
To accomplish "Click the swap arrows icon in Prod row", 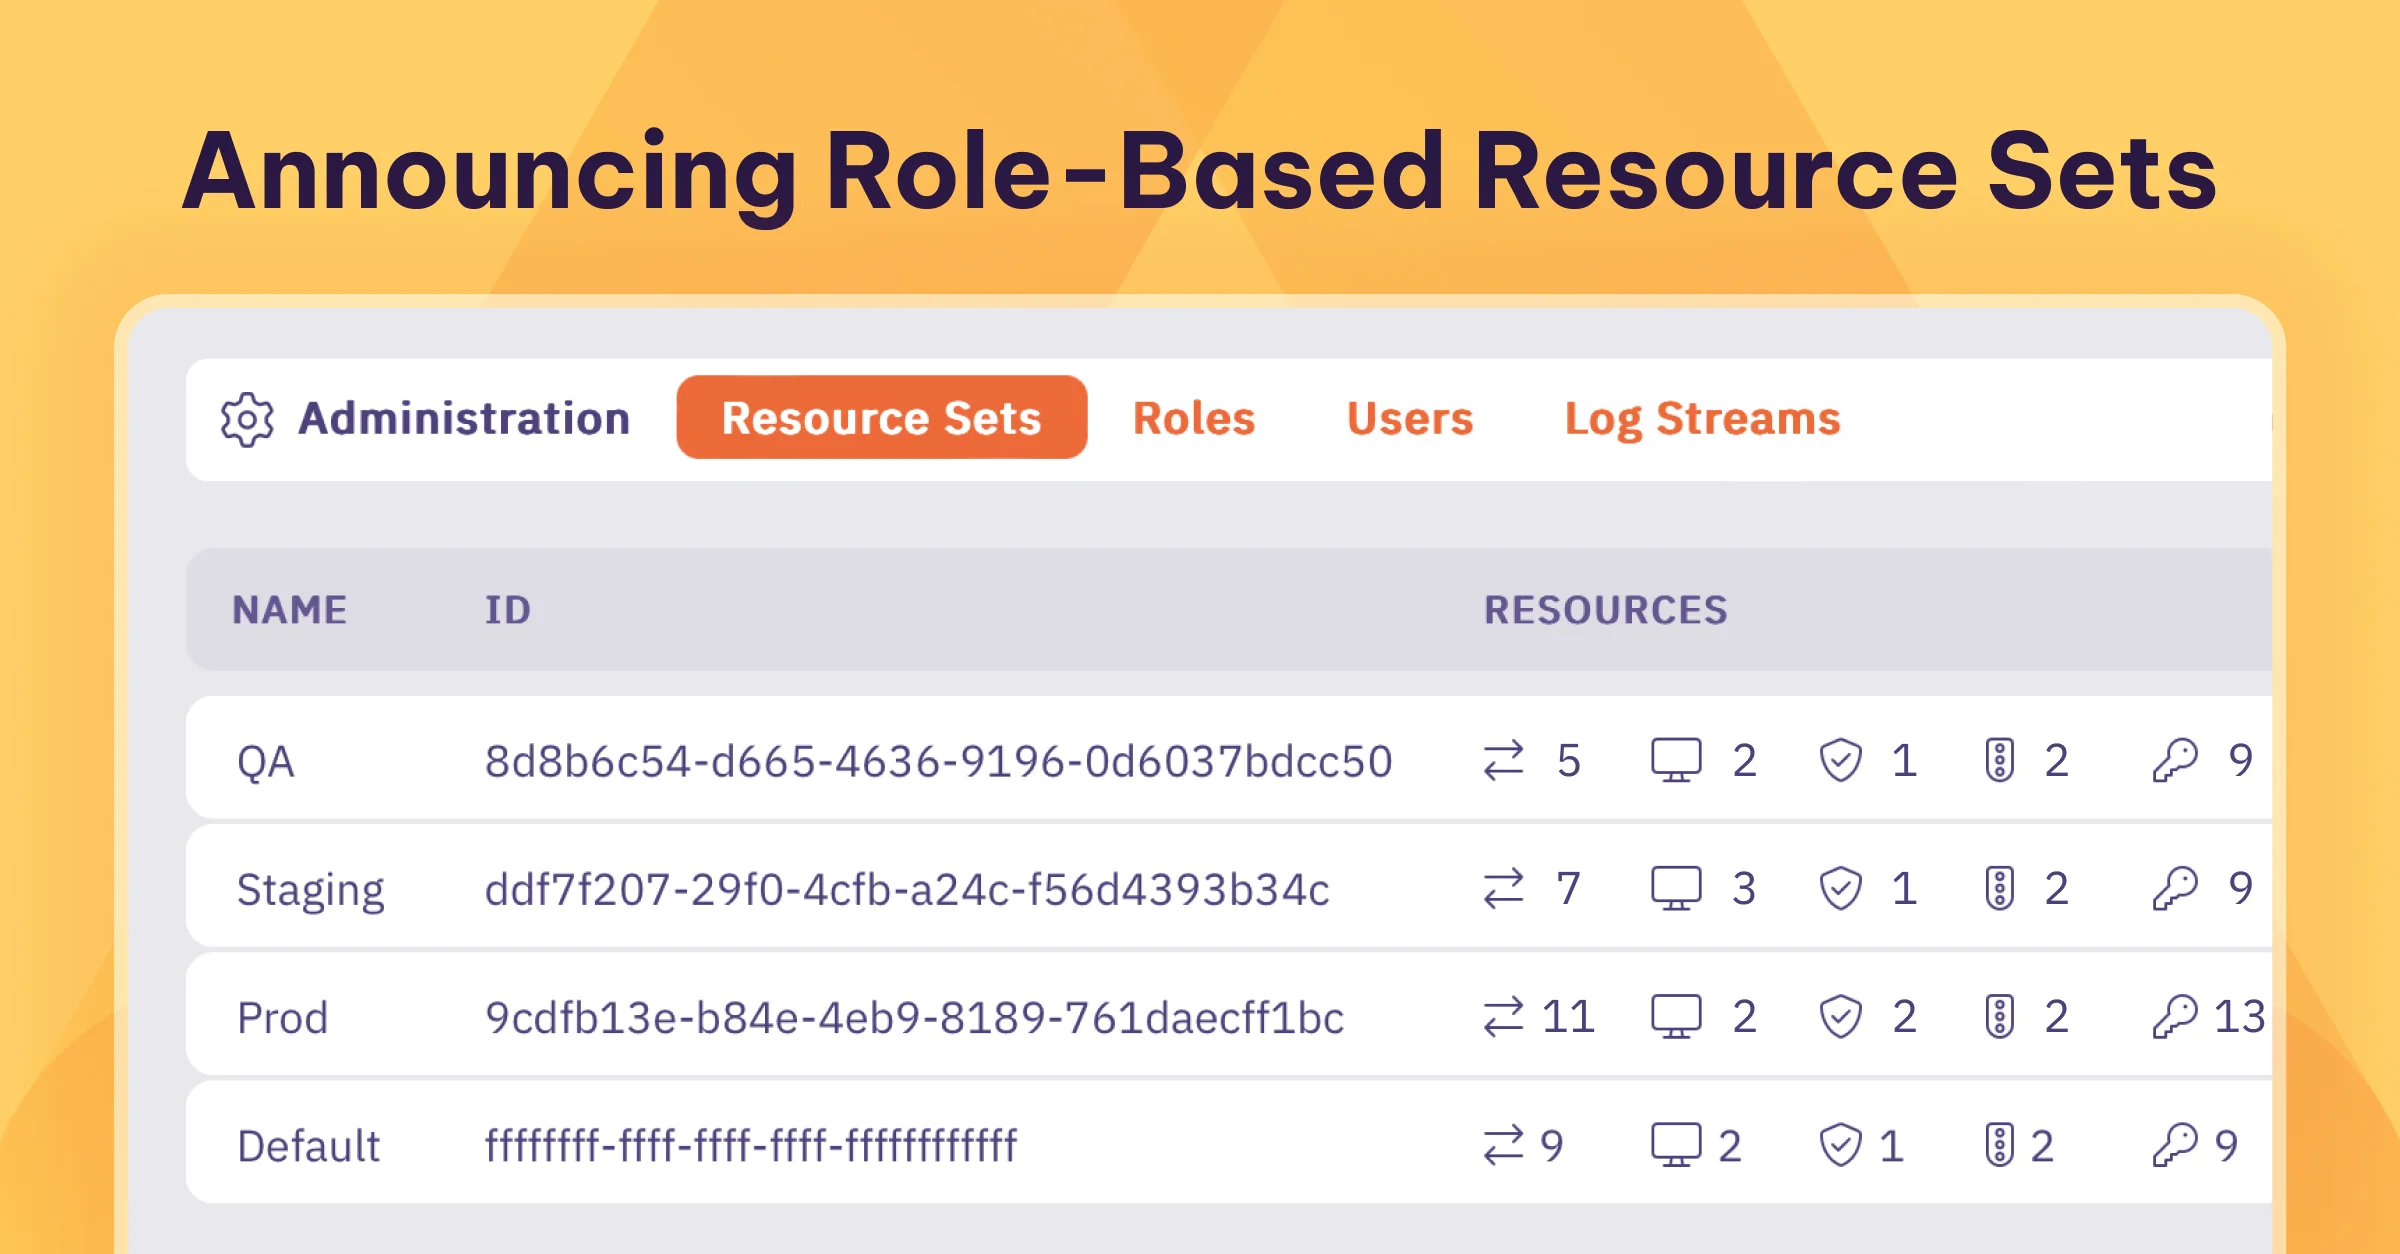I will 1504,1016.
